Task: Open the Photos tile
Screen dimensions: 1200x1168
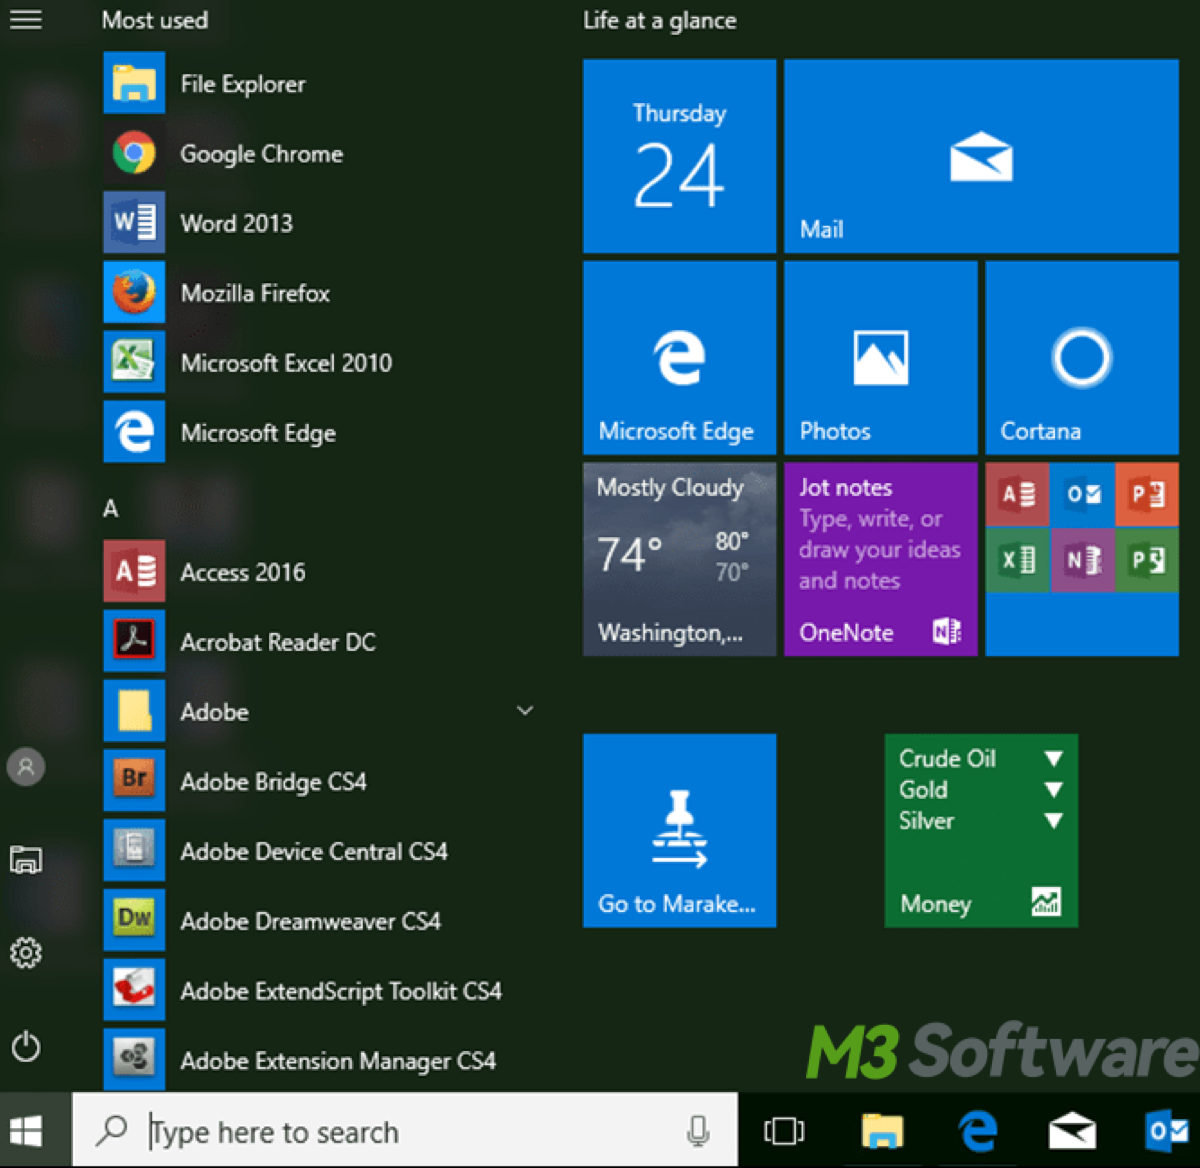Action: pyautogui.click(x=880, y=358)
